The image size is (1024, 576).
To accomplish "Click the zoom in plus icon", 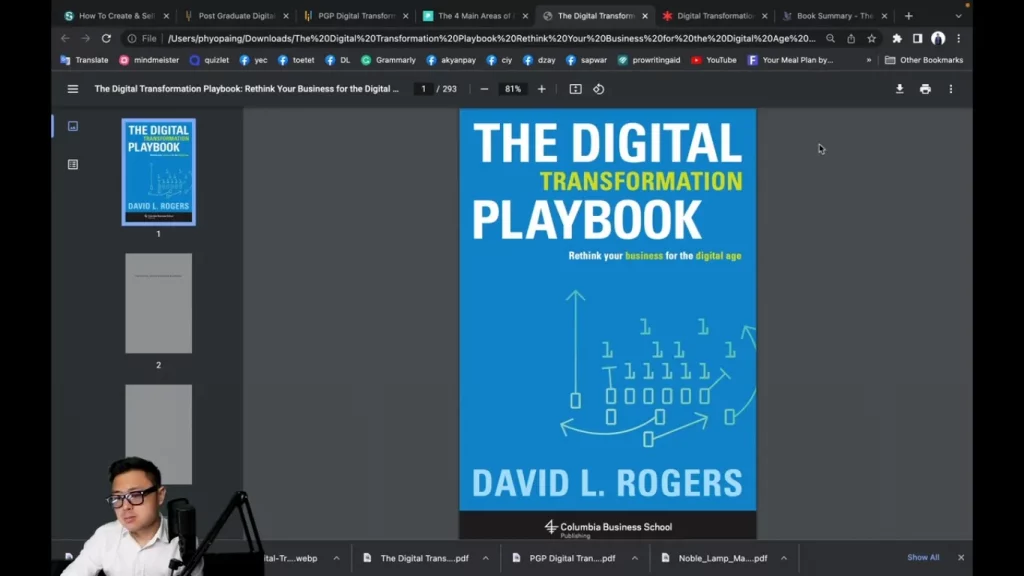I will [541, 89].
